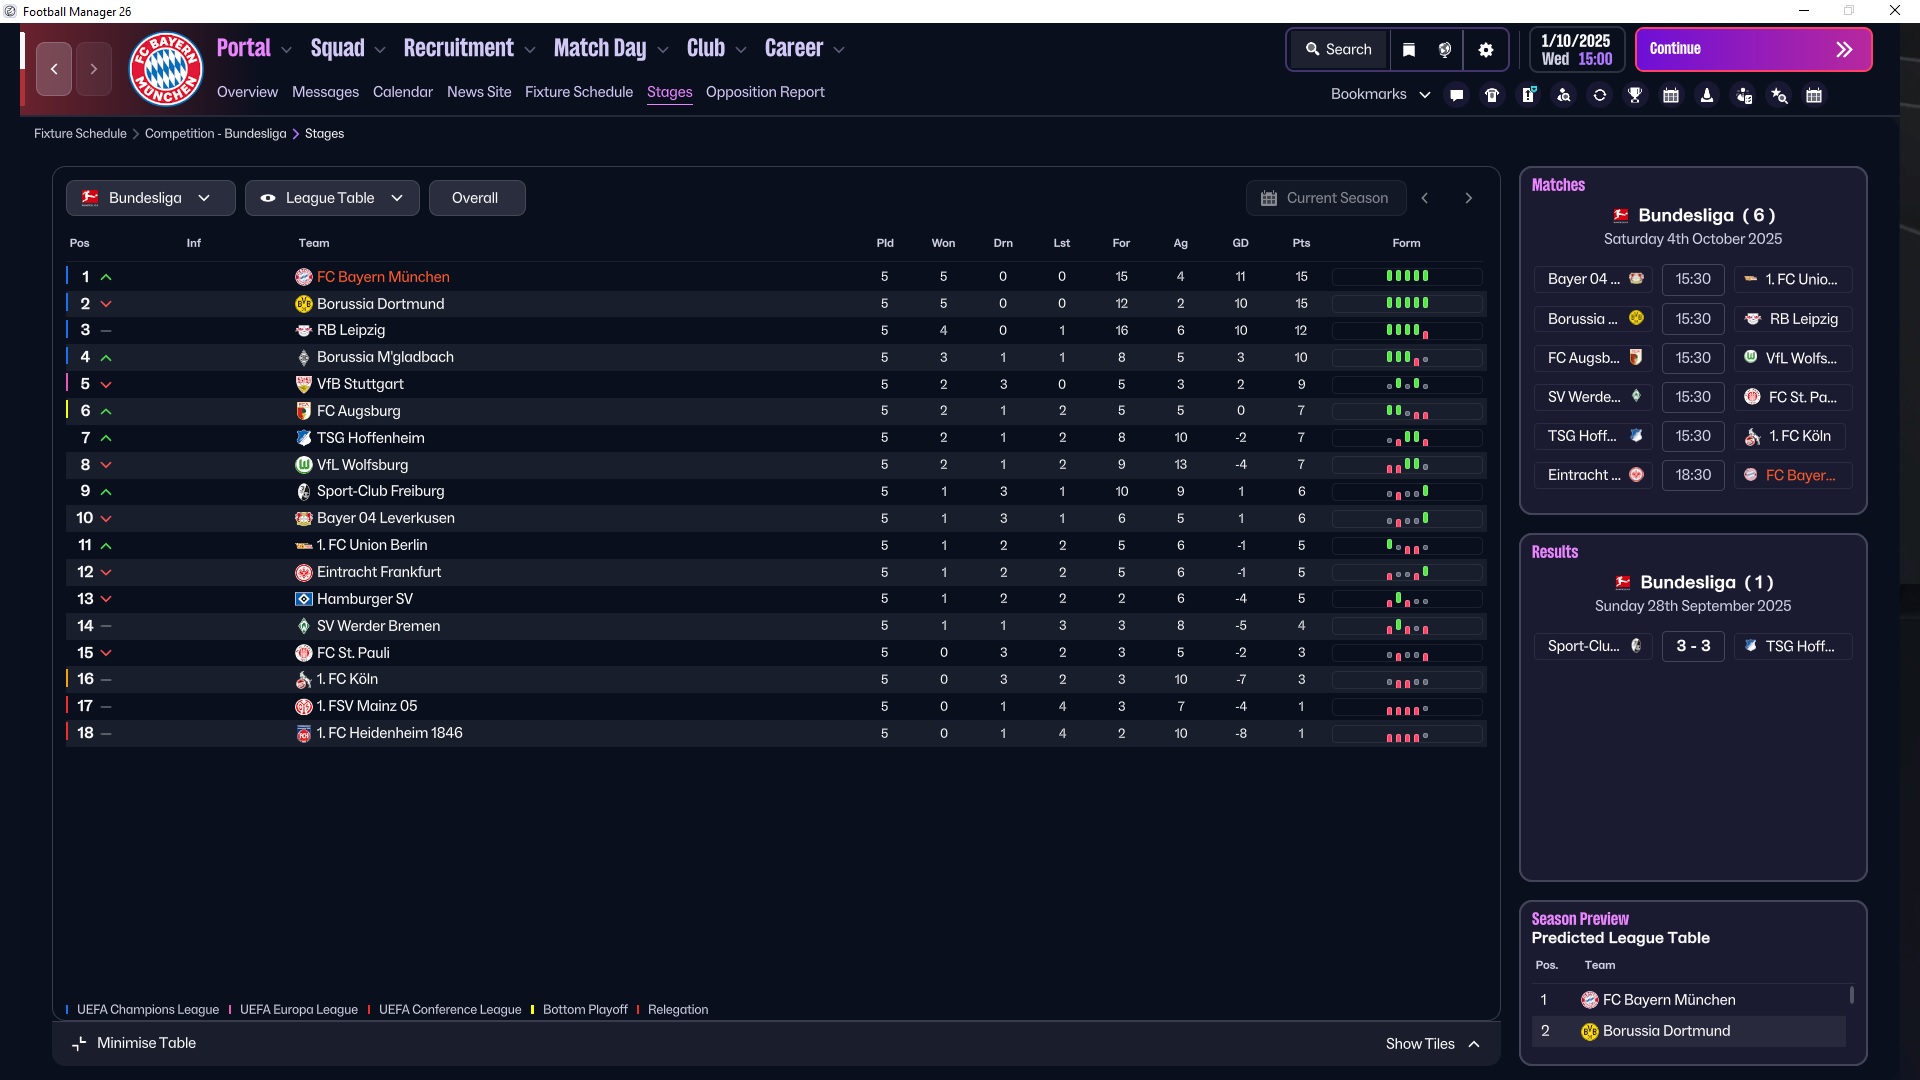
Task: Click the bookmark flag icon
Action: (1409, 50)
